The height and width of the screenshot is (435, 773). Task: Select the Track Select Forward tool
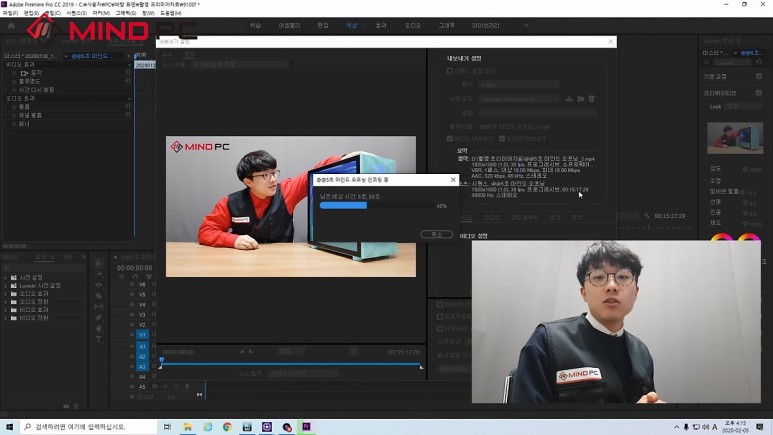tap(99, 274)
